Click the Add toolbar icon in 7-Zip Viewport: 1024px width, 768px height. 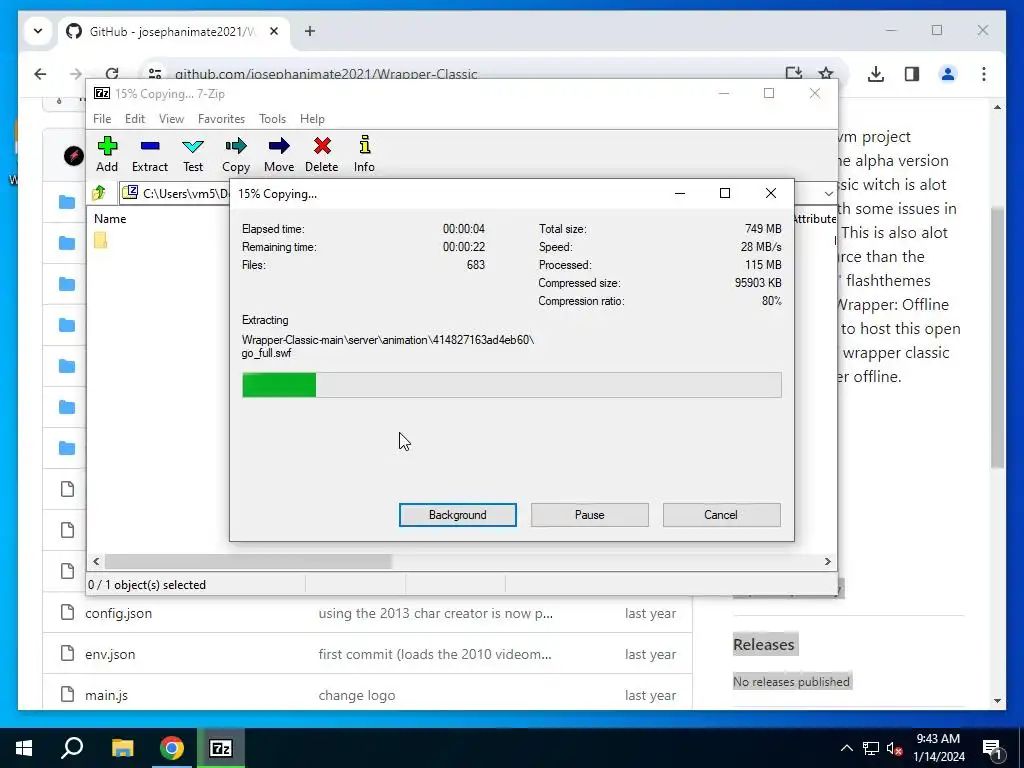107,154
